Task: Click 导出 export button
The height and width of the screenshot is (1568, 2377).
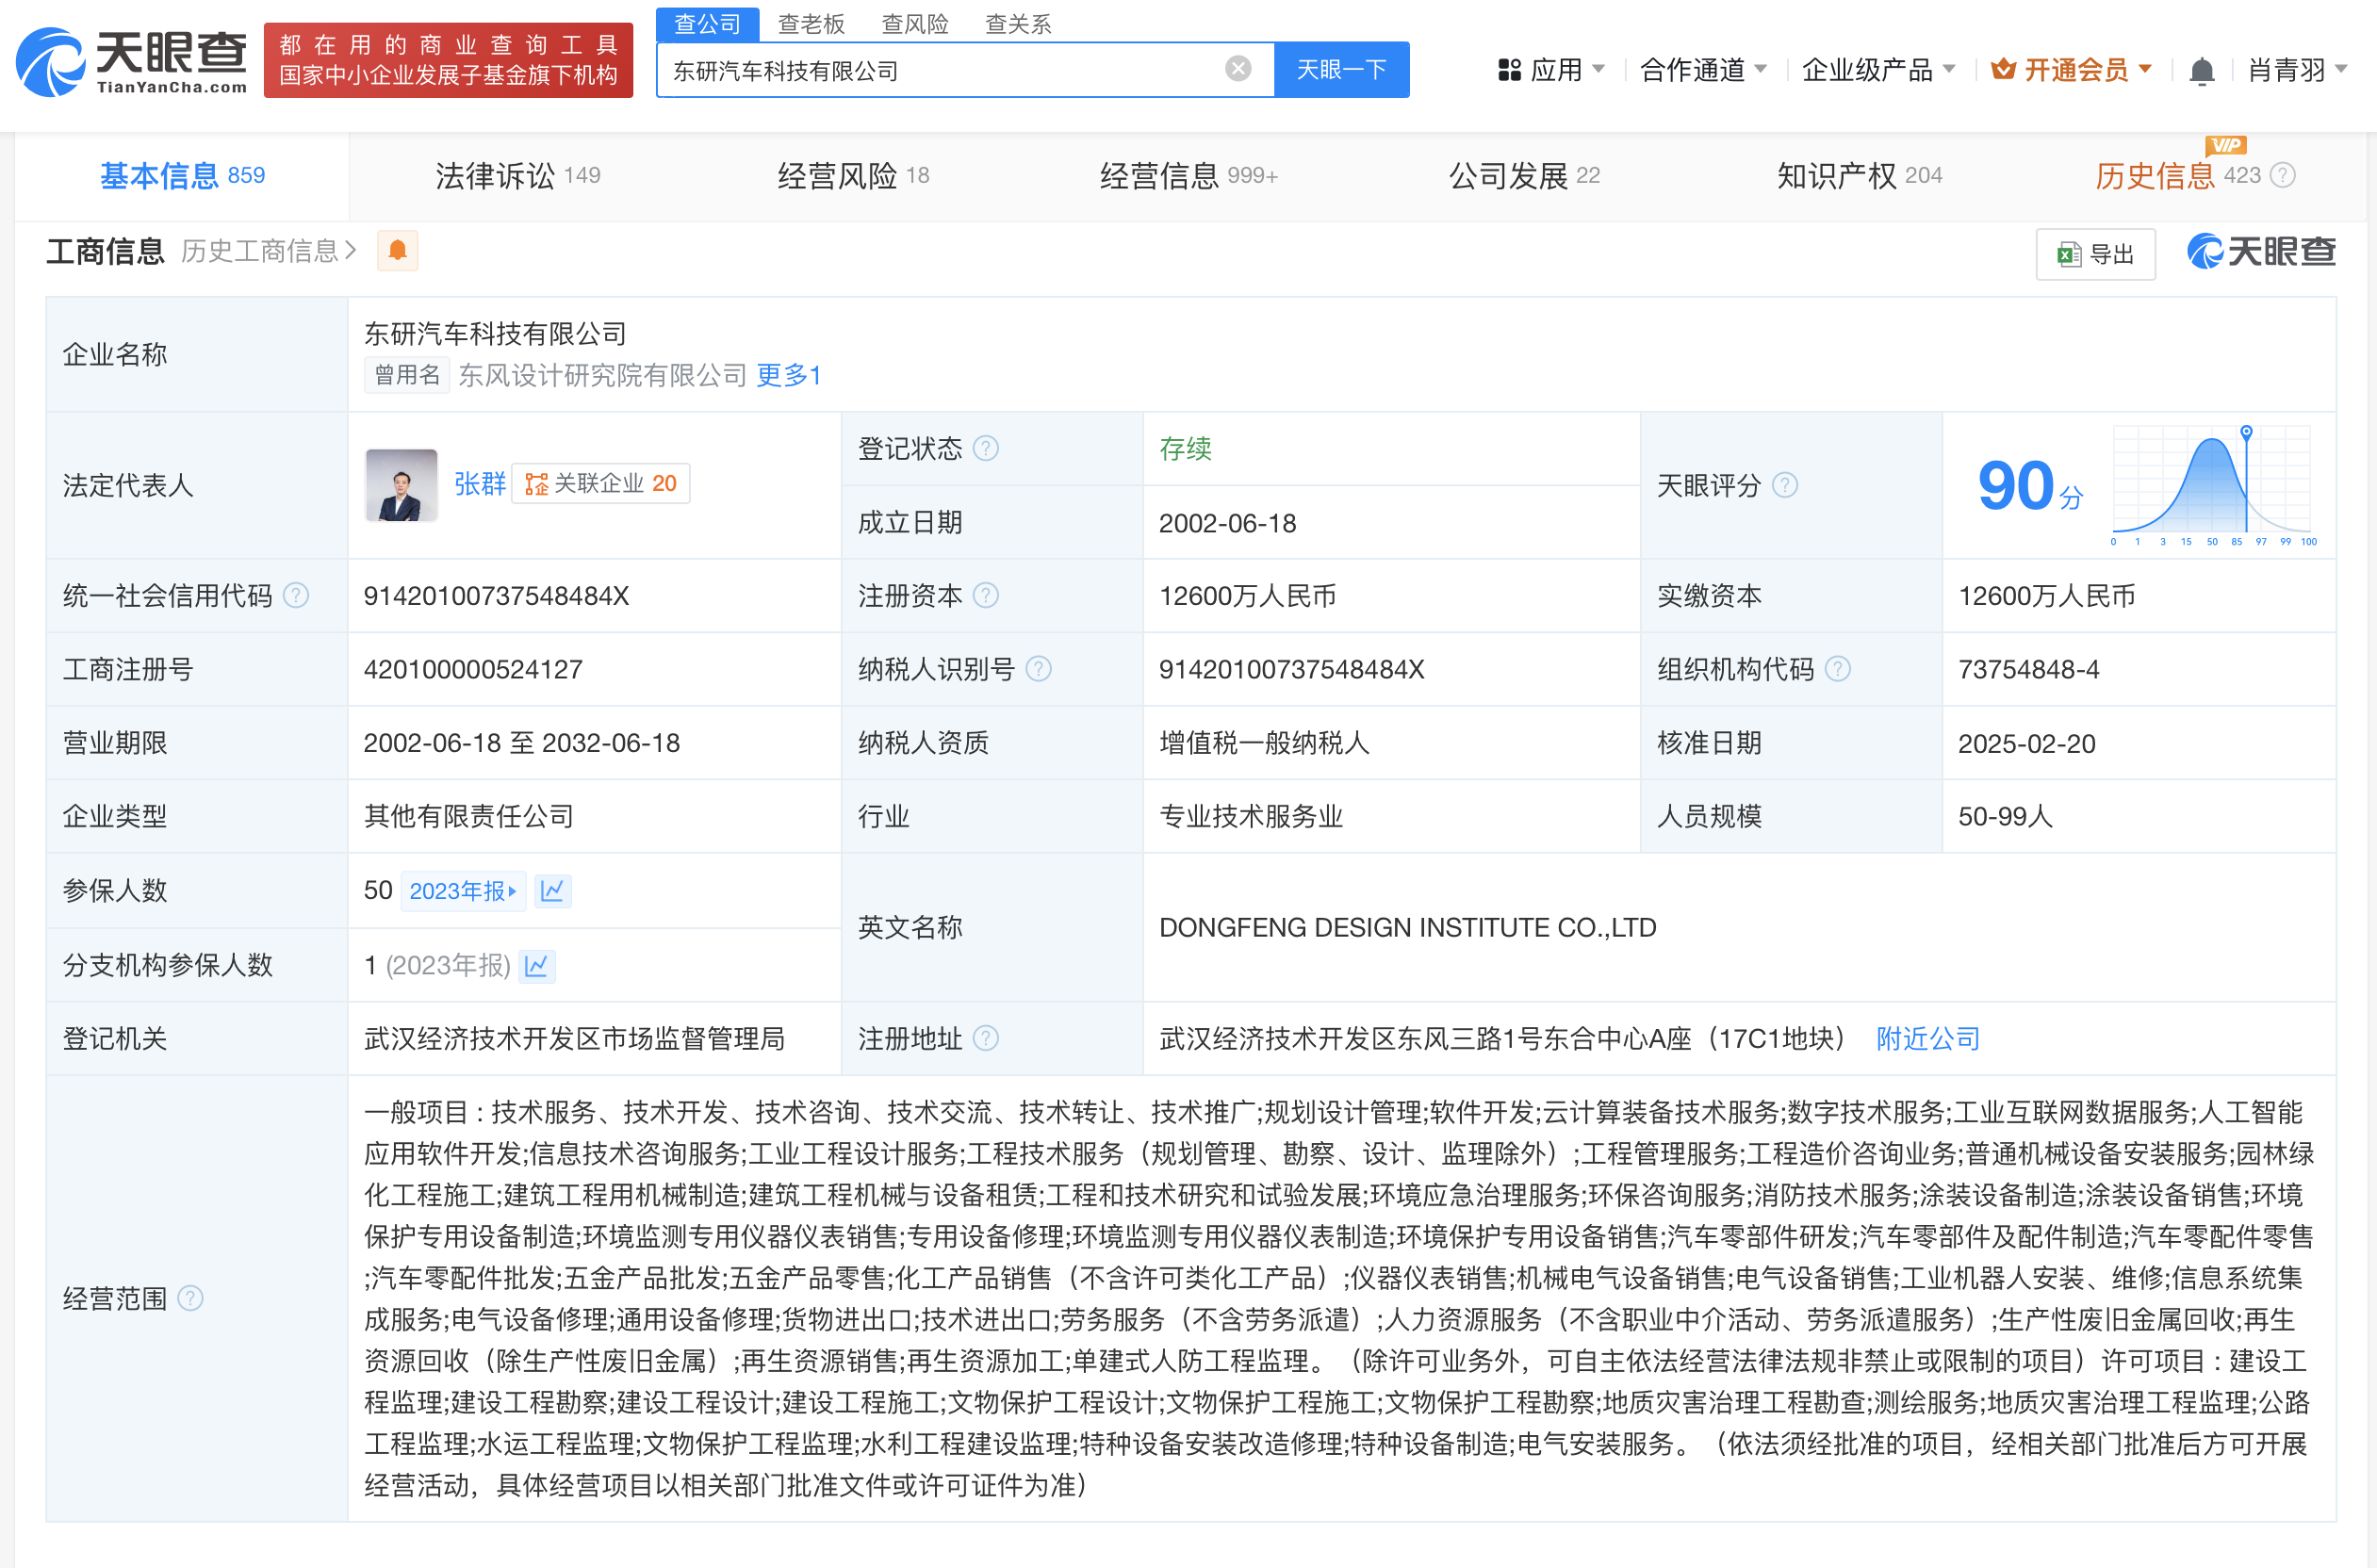Action: (2096, 254)
